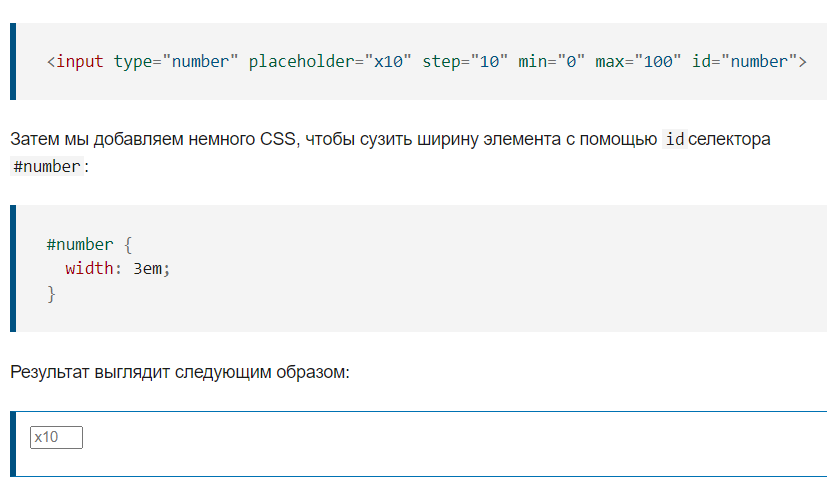This screenshot has height=486, width=827.
Task: Click the red 'input' tag name in HTML code
Action: [80, 62]
